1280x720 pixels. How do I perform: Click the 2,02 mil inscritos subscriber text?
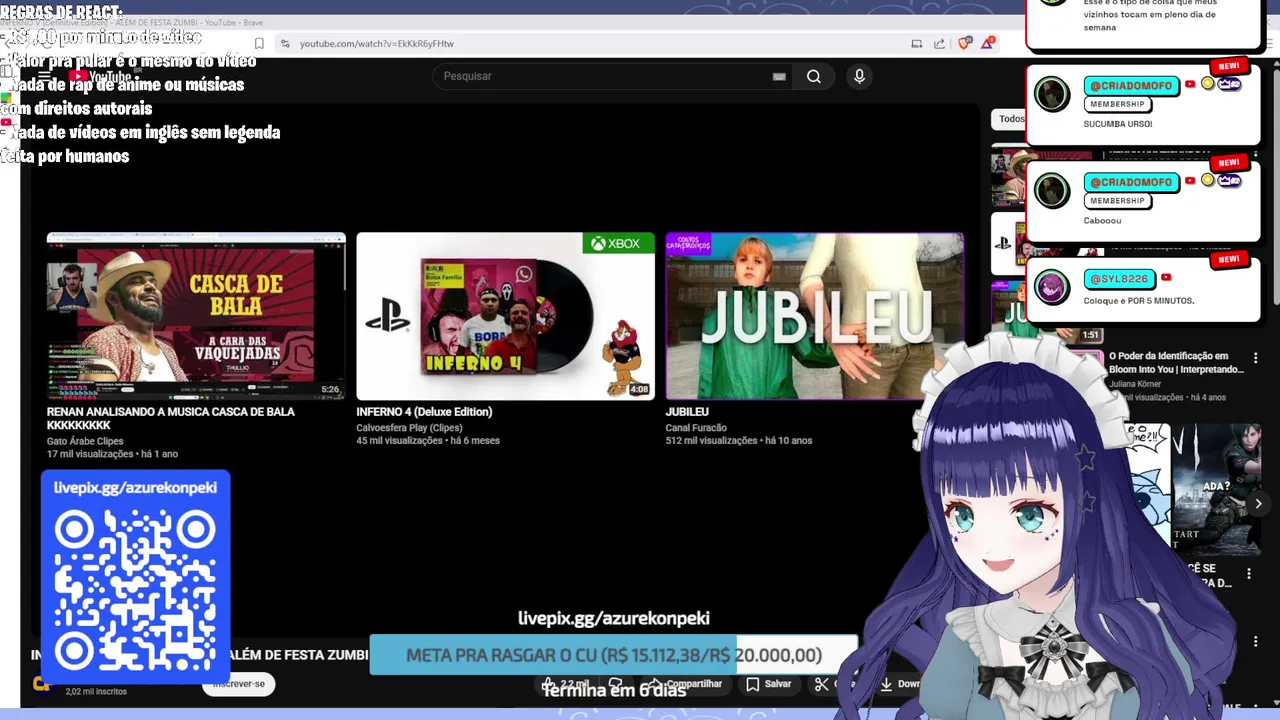pos(96,691)
